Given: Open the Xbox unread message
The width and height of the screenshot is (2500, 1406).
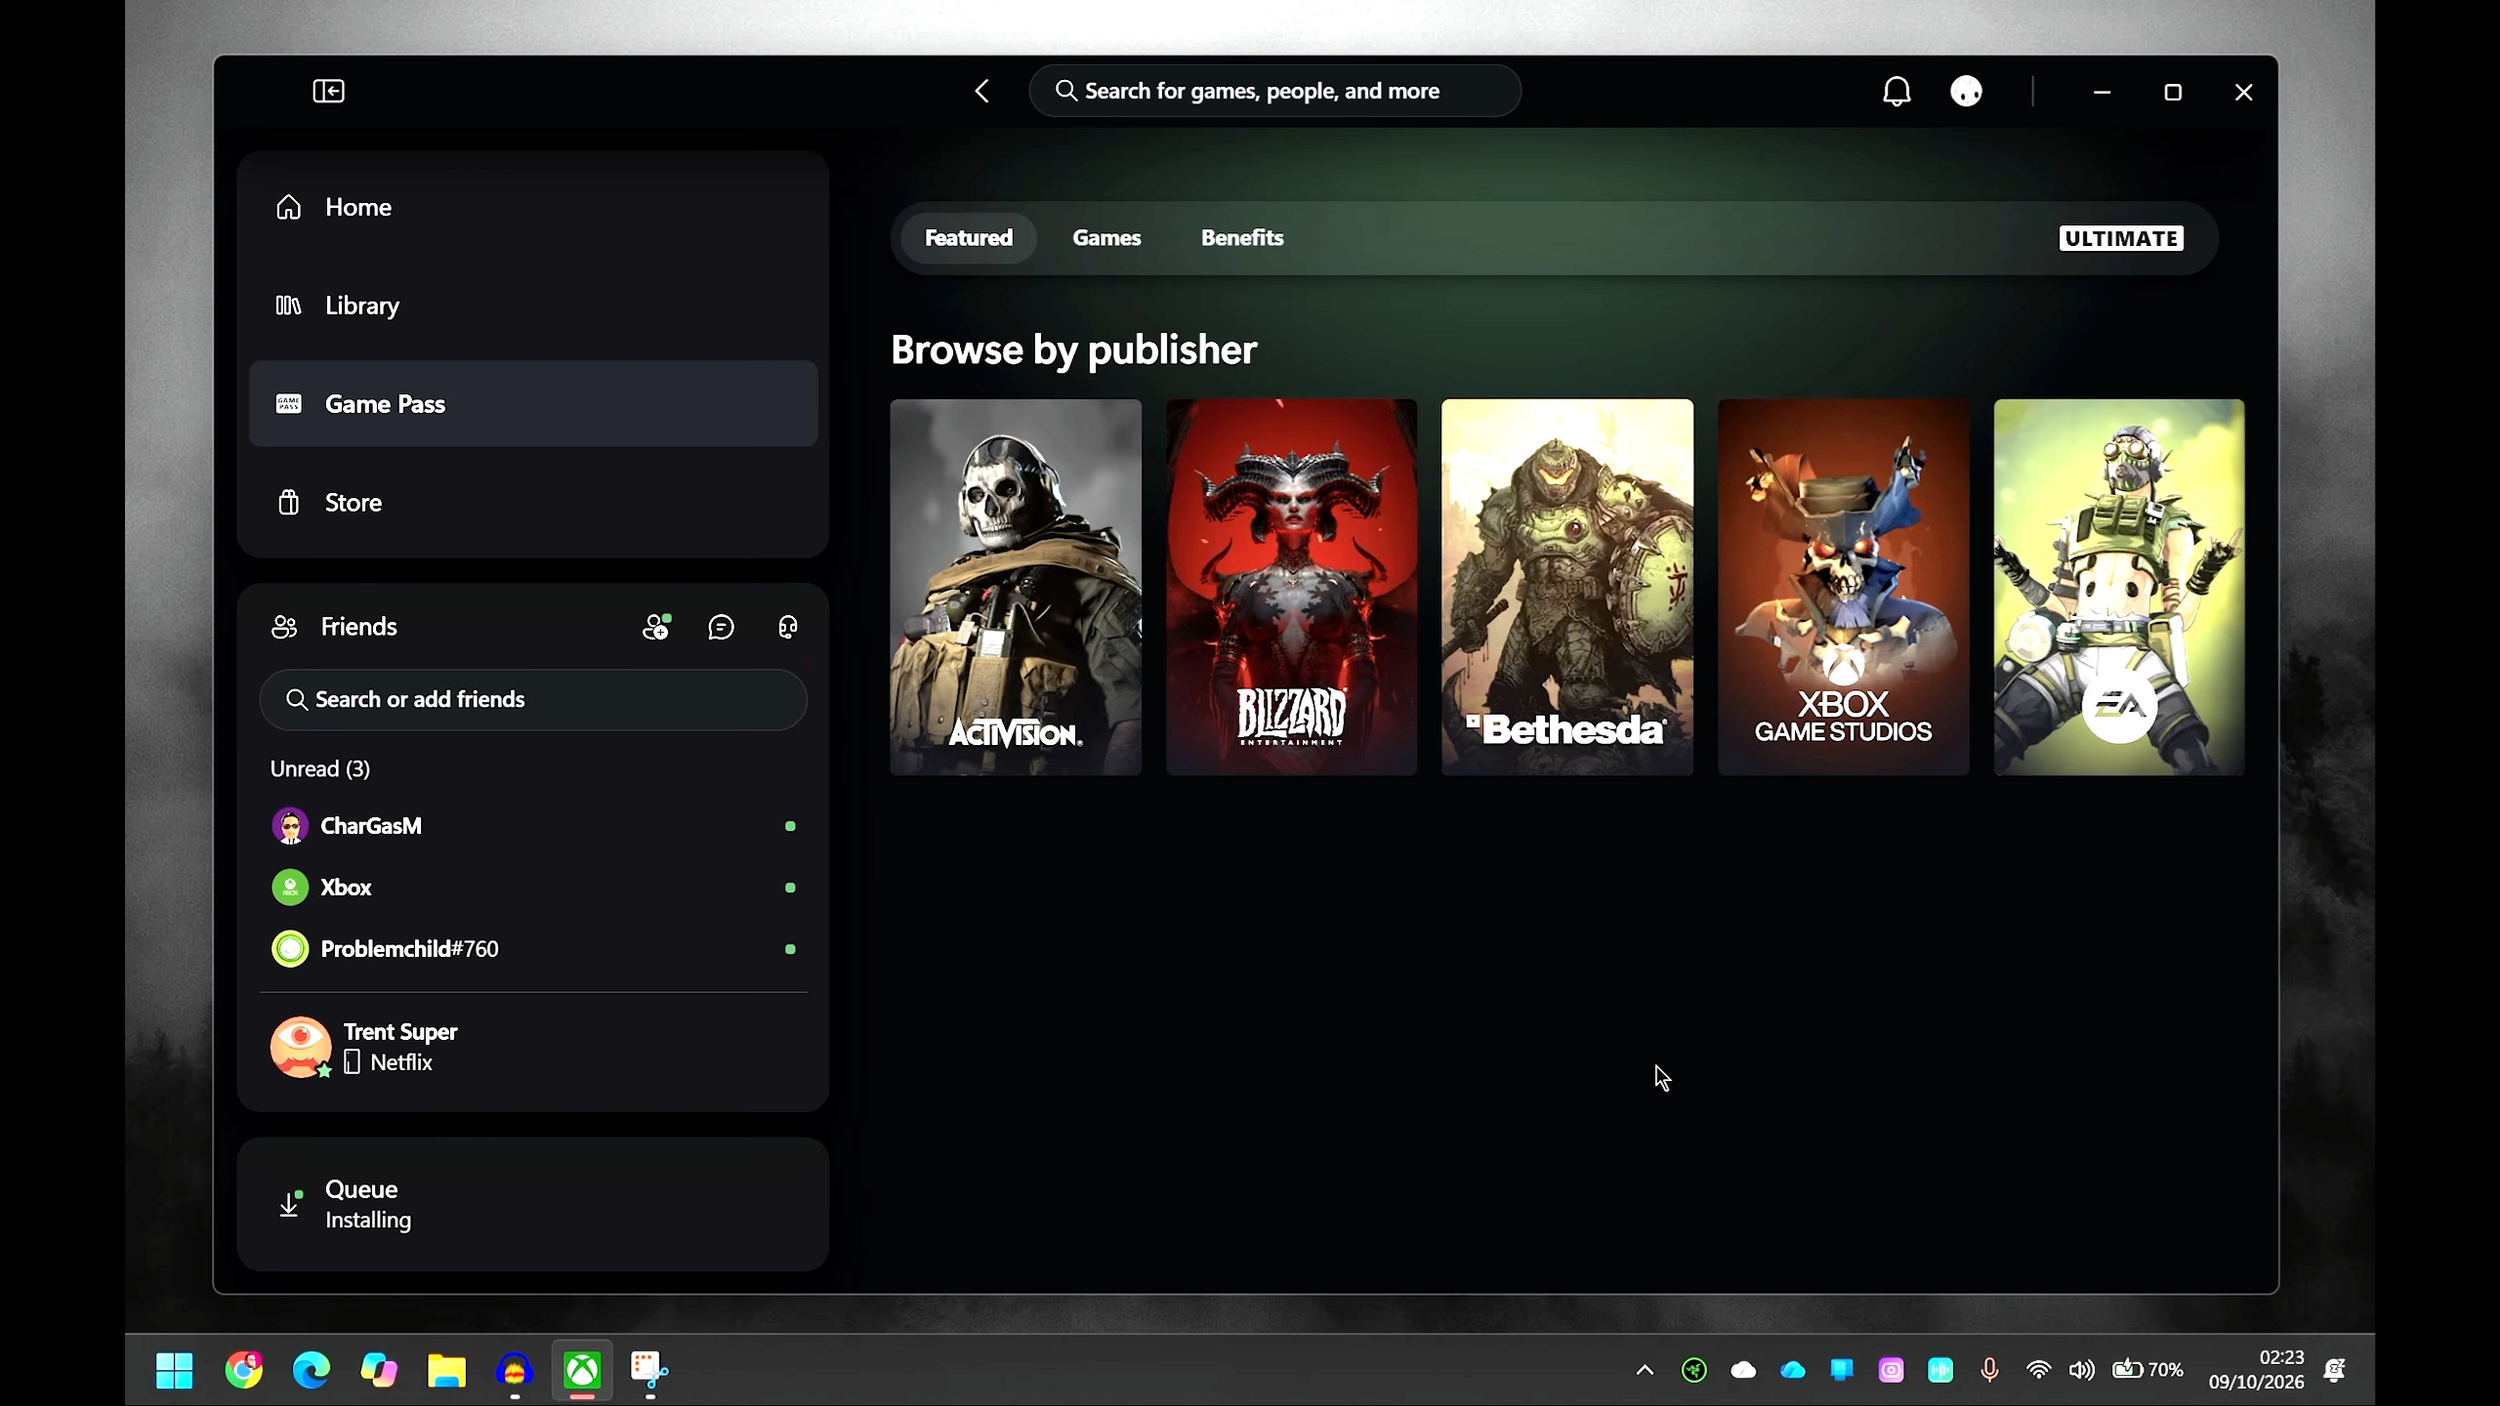Looking at the screenshot, I should click(533, 888).
